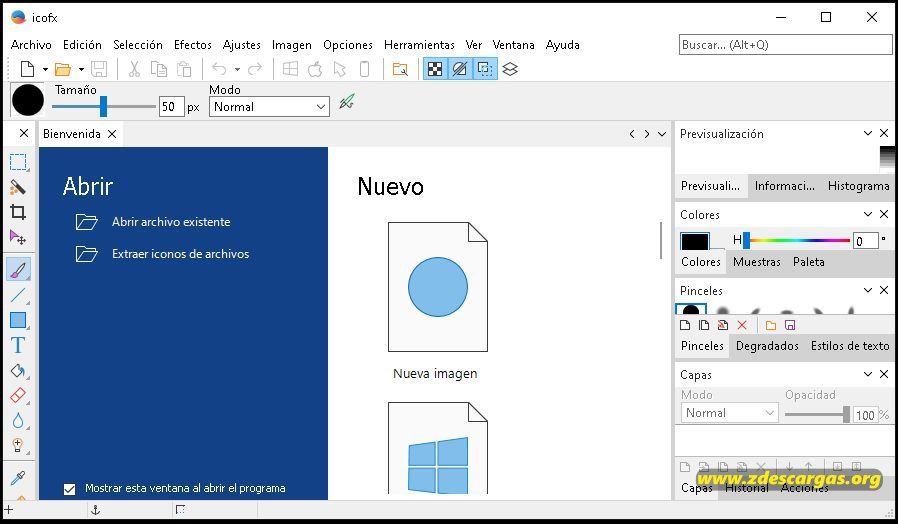Adjust the H hue slider
This screenshot has width=898, height=524.
coord(797,241)
